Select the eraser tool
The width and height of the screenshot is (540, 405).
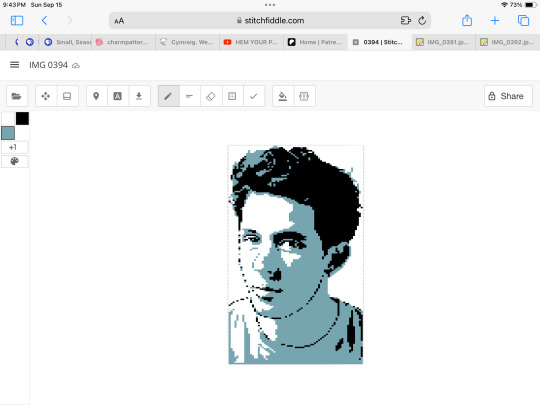211,96
